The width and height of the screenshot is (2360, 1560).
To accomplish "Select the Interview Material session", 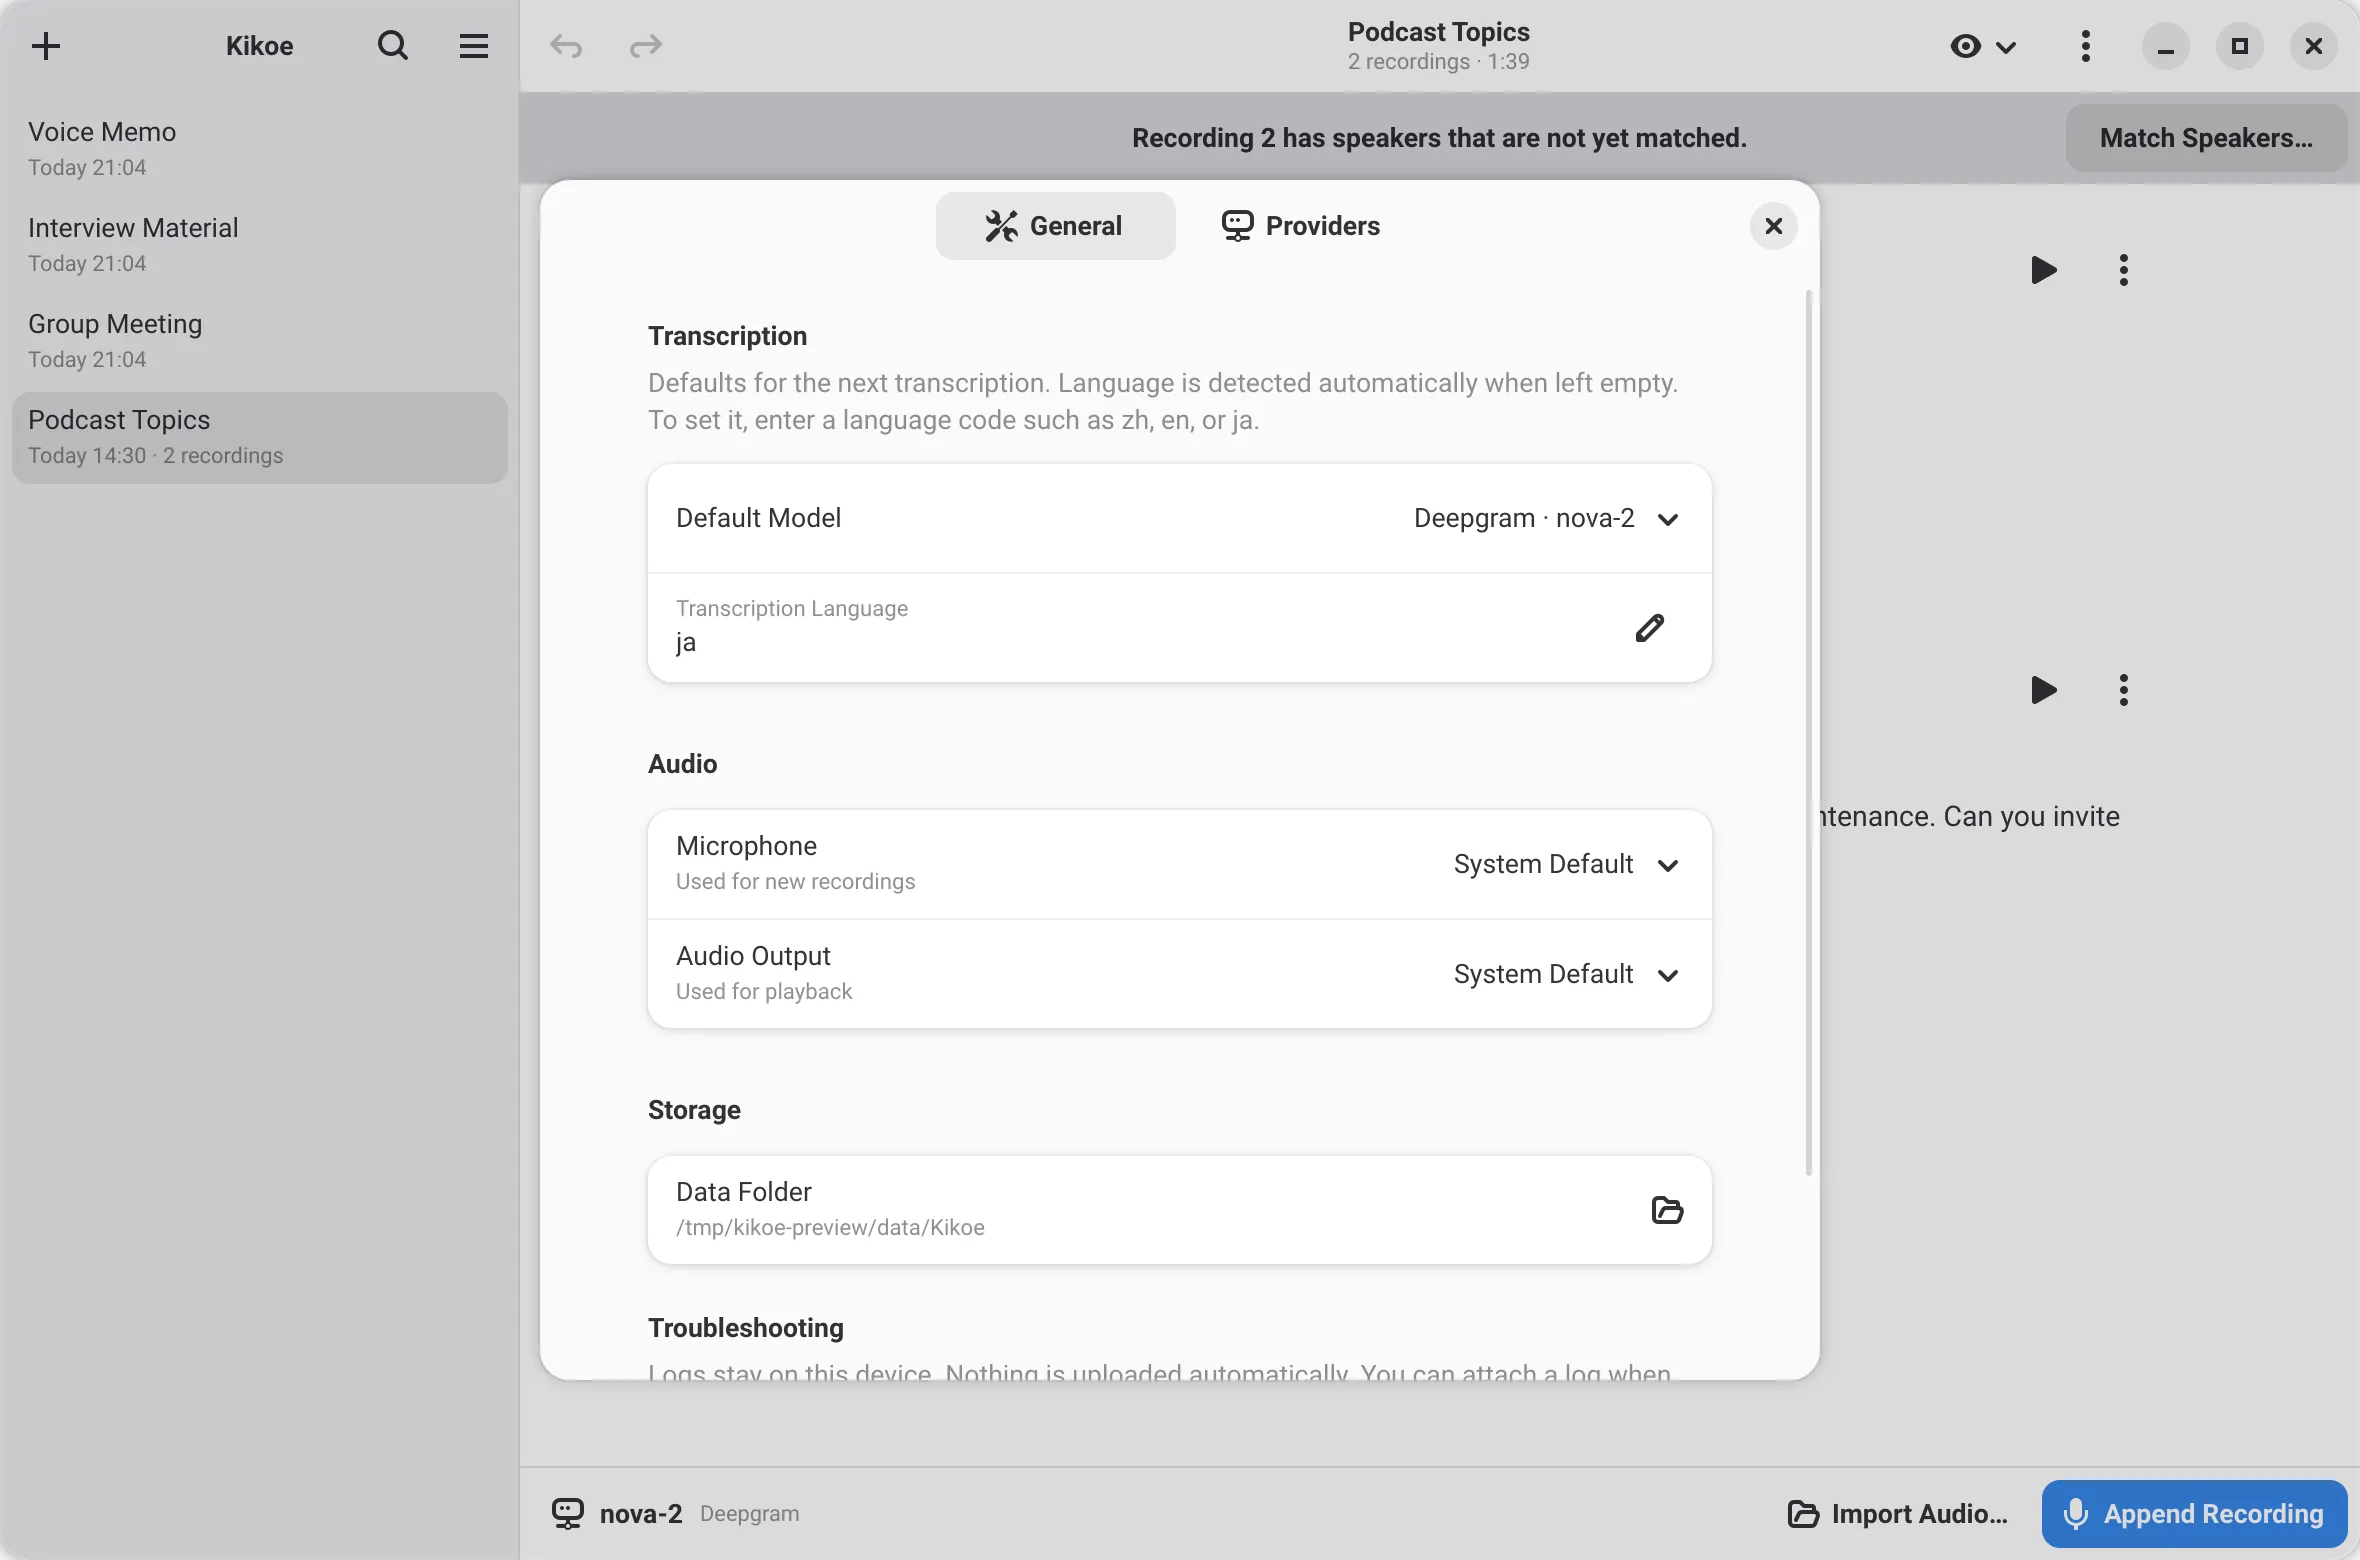I will coord(260,245).
